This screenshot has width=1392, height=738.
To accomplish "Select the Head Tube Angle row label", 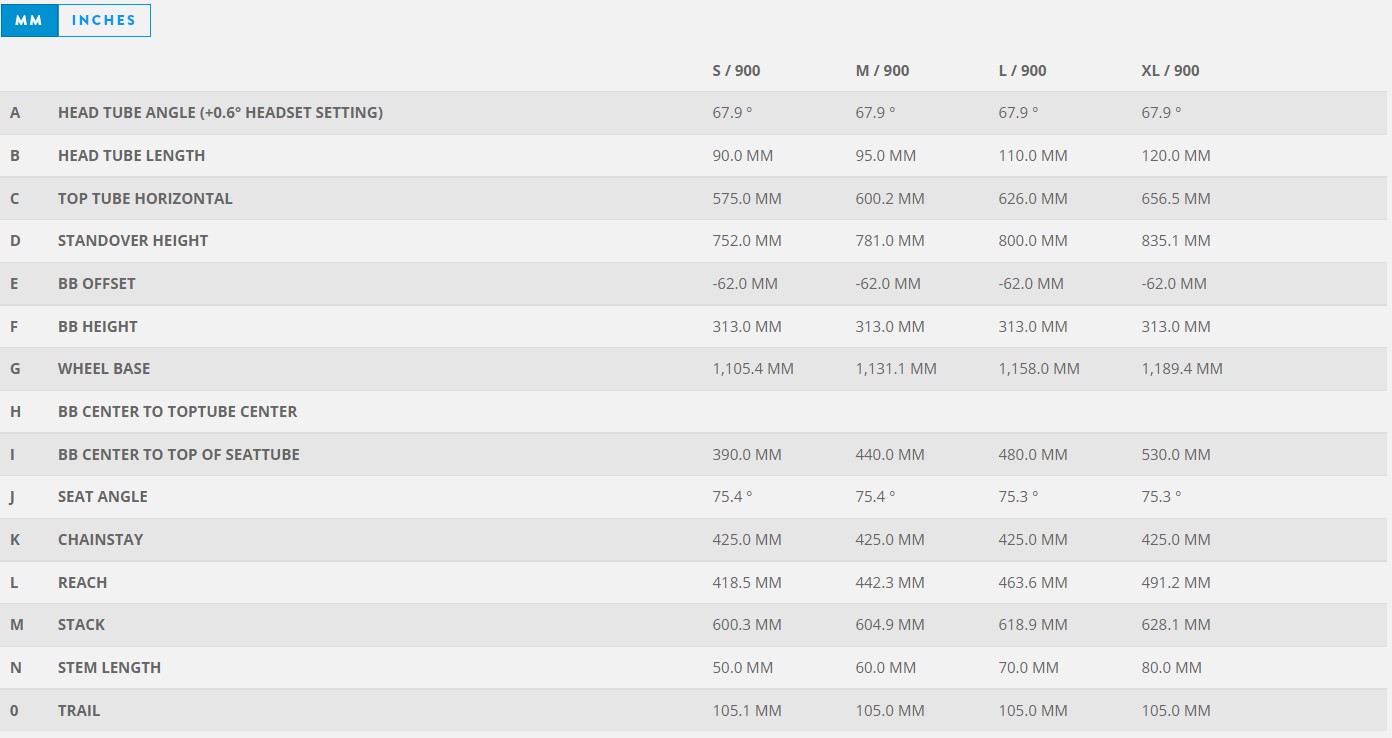I will [220, 113].
